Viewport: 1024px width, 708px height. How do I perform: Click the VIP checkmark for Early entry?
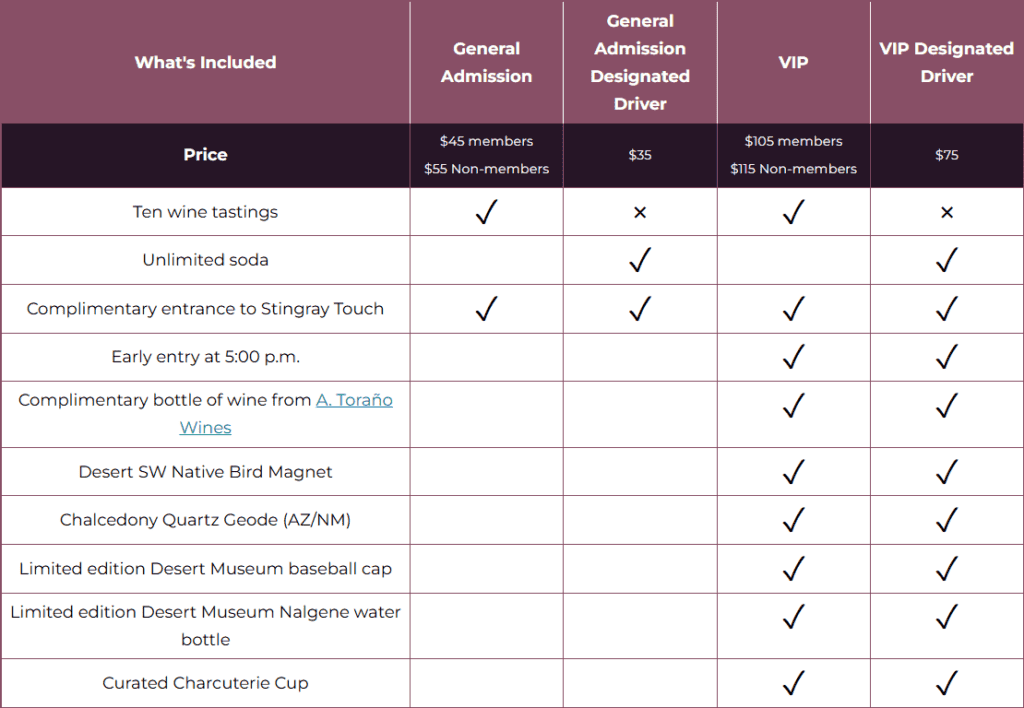pos(793,357)
